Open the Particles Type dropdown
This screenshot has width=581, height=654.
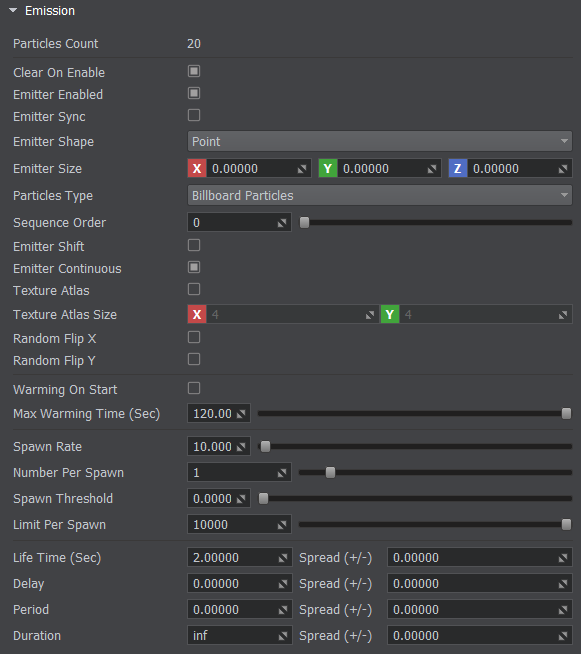tap(380, 196)
